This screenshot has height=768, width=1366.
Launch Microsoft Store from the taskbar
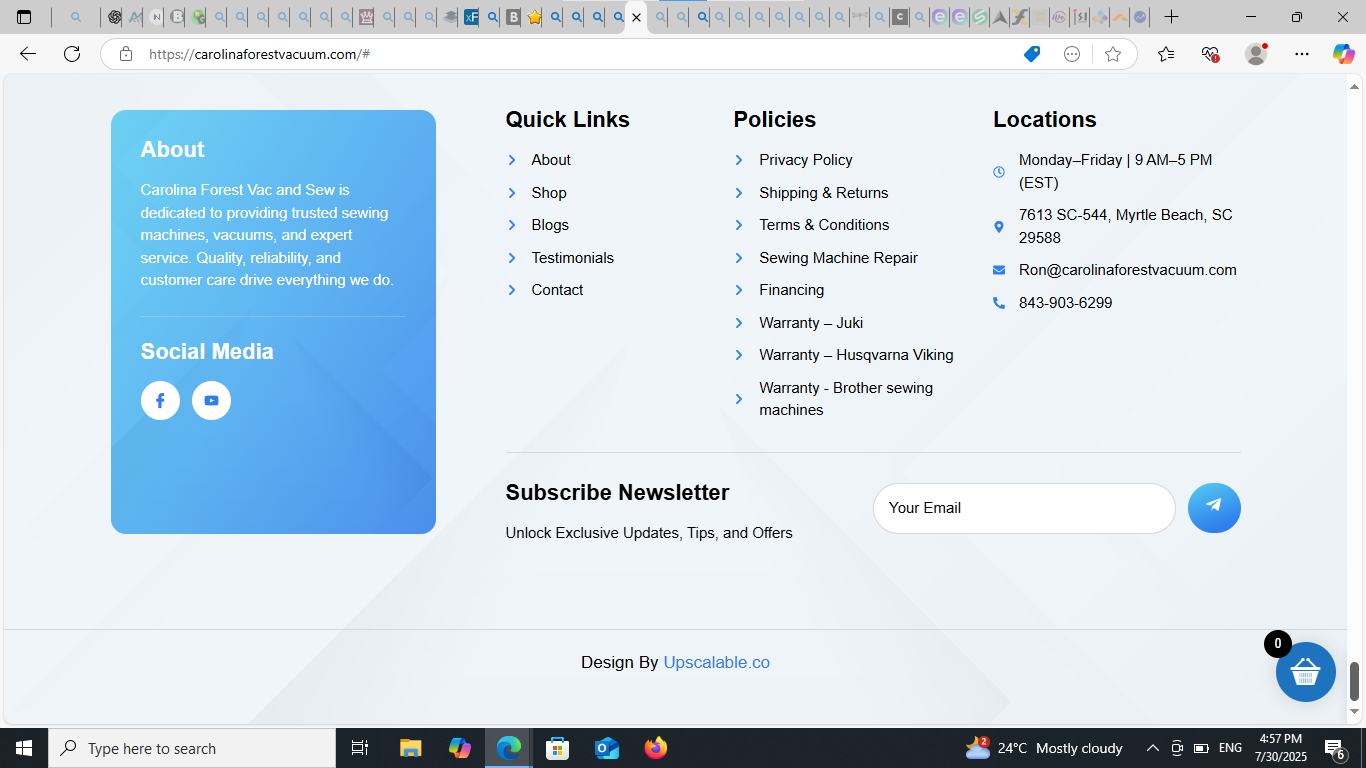click(558, 748)
